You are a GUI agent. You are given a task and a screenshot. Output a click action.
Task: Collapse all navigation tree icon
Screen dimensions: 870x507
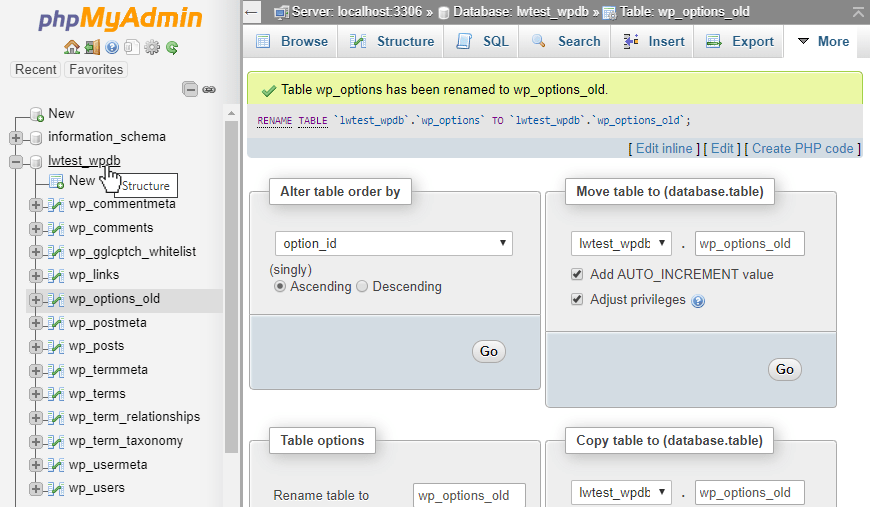click(190, 89)
